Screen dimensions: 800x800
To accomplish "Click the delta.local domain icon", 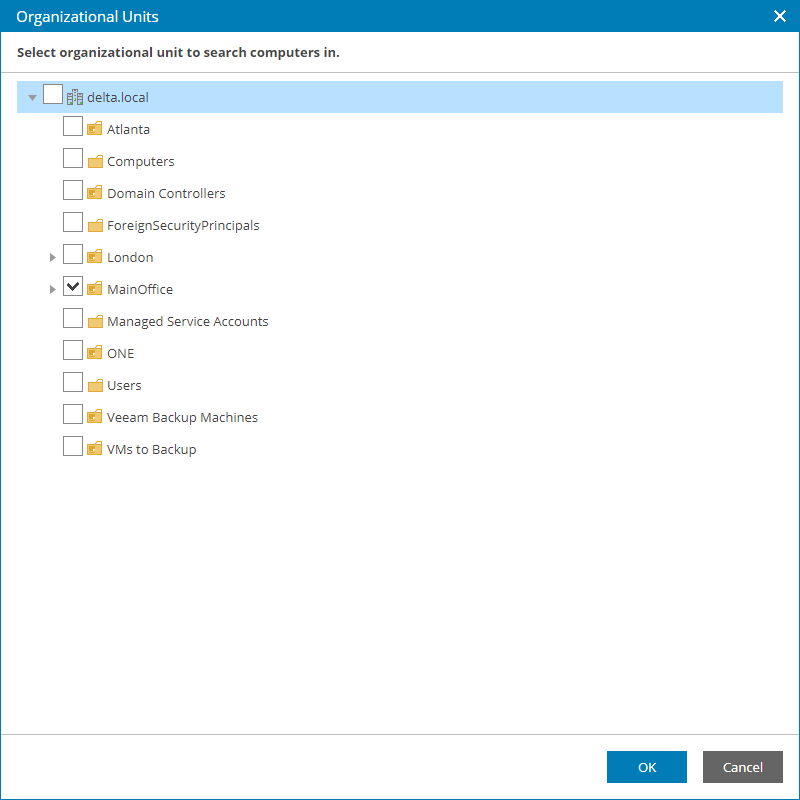I will [x=74, y=96].
